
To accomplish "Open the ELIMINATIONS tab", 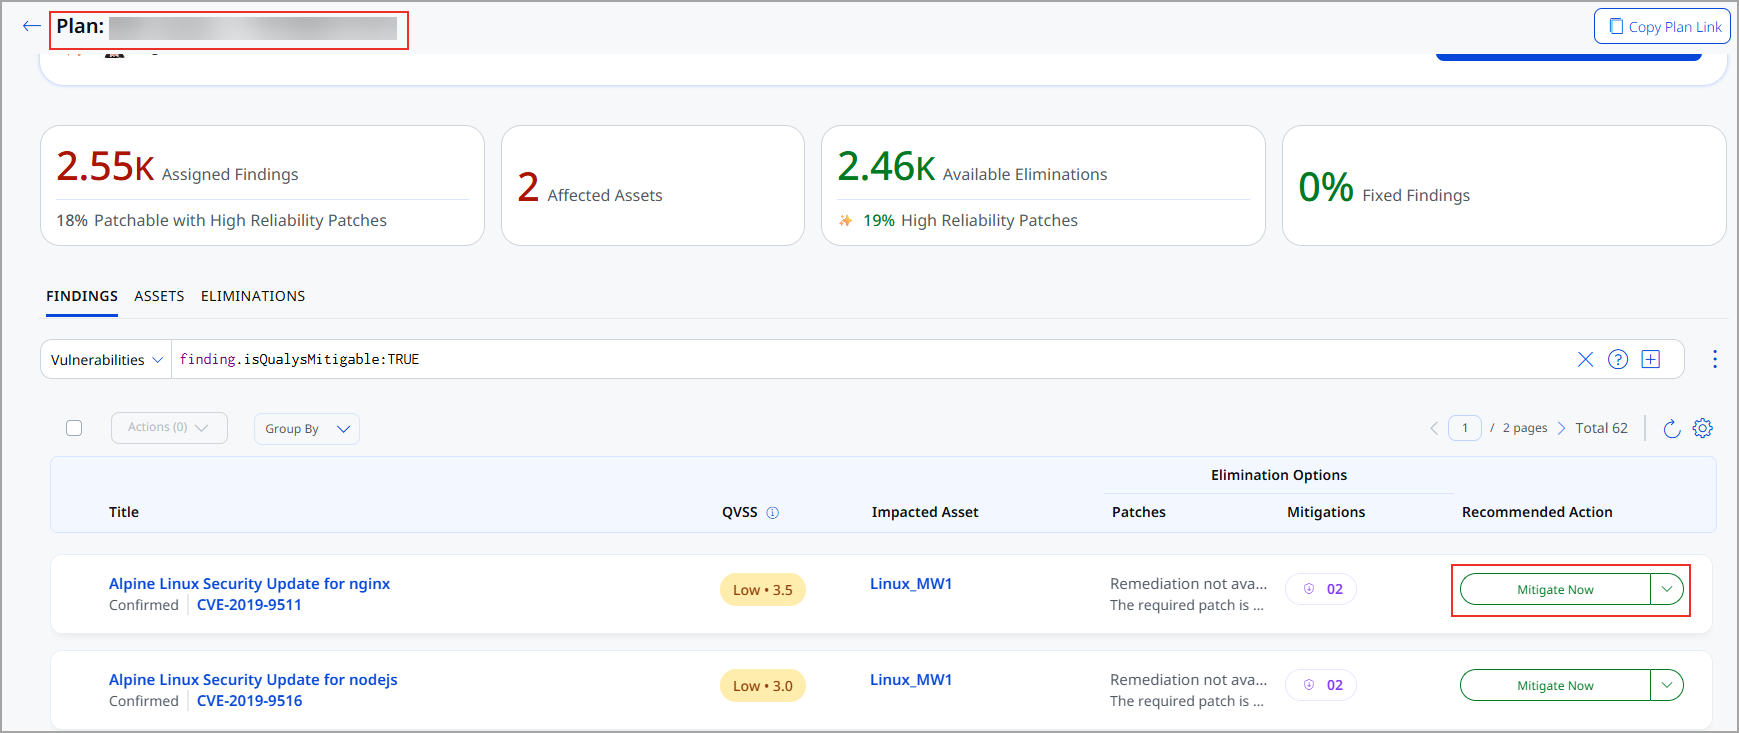I will [253, 296].
